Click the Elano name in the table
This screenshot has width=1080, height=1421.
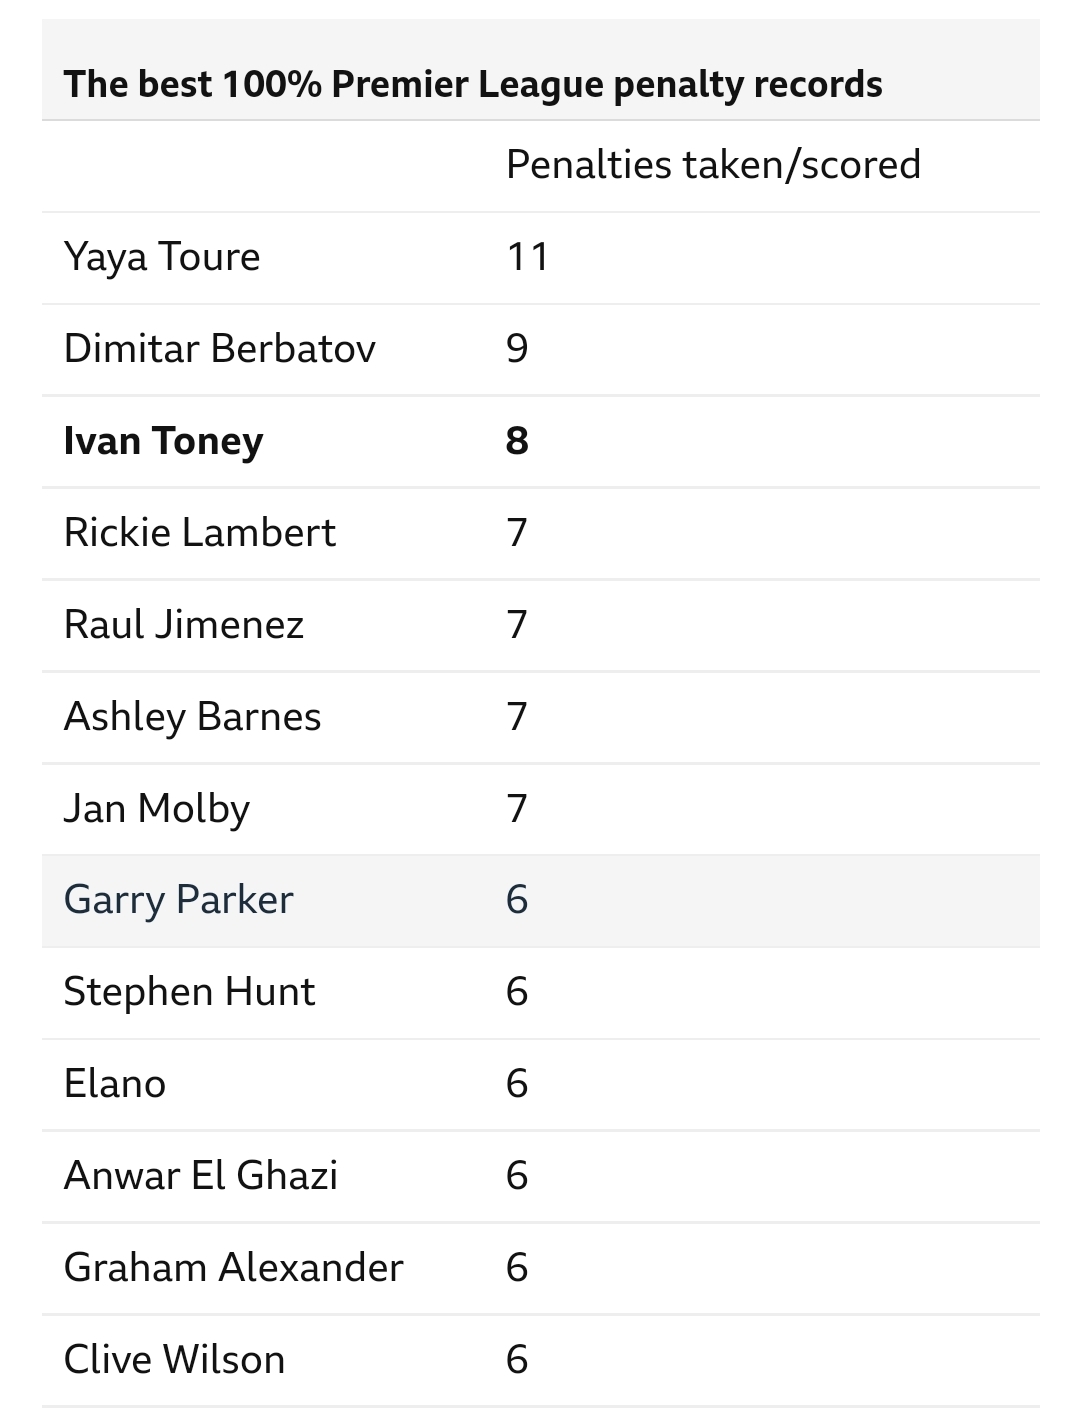point(114,1084)
